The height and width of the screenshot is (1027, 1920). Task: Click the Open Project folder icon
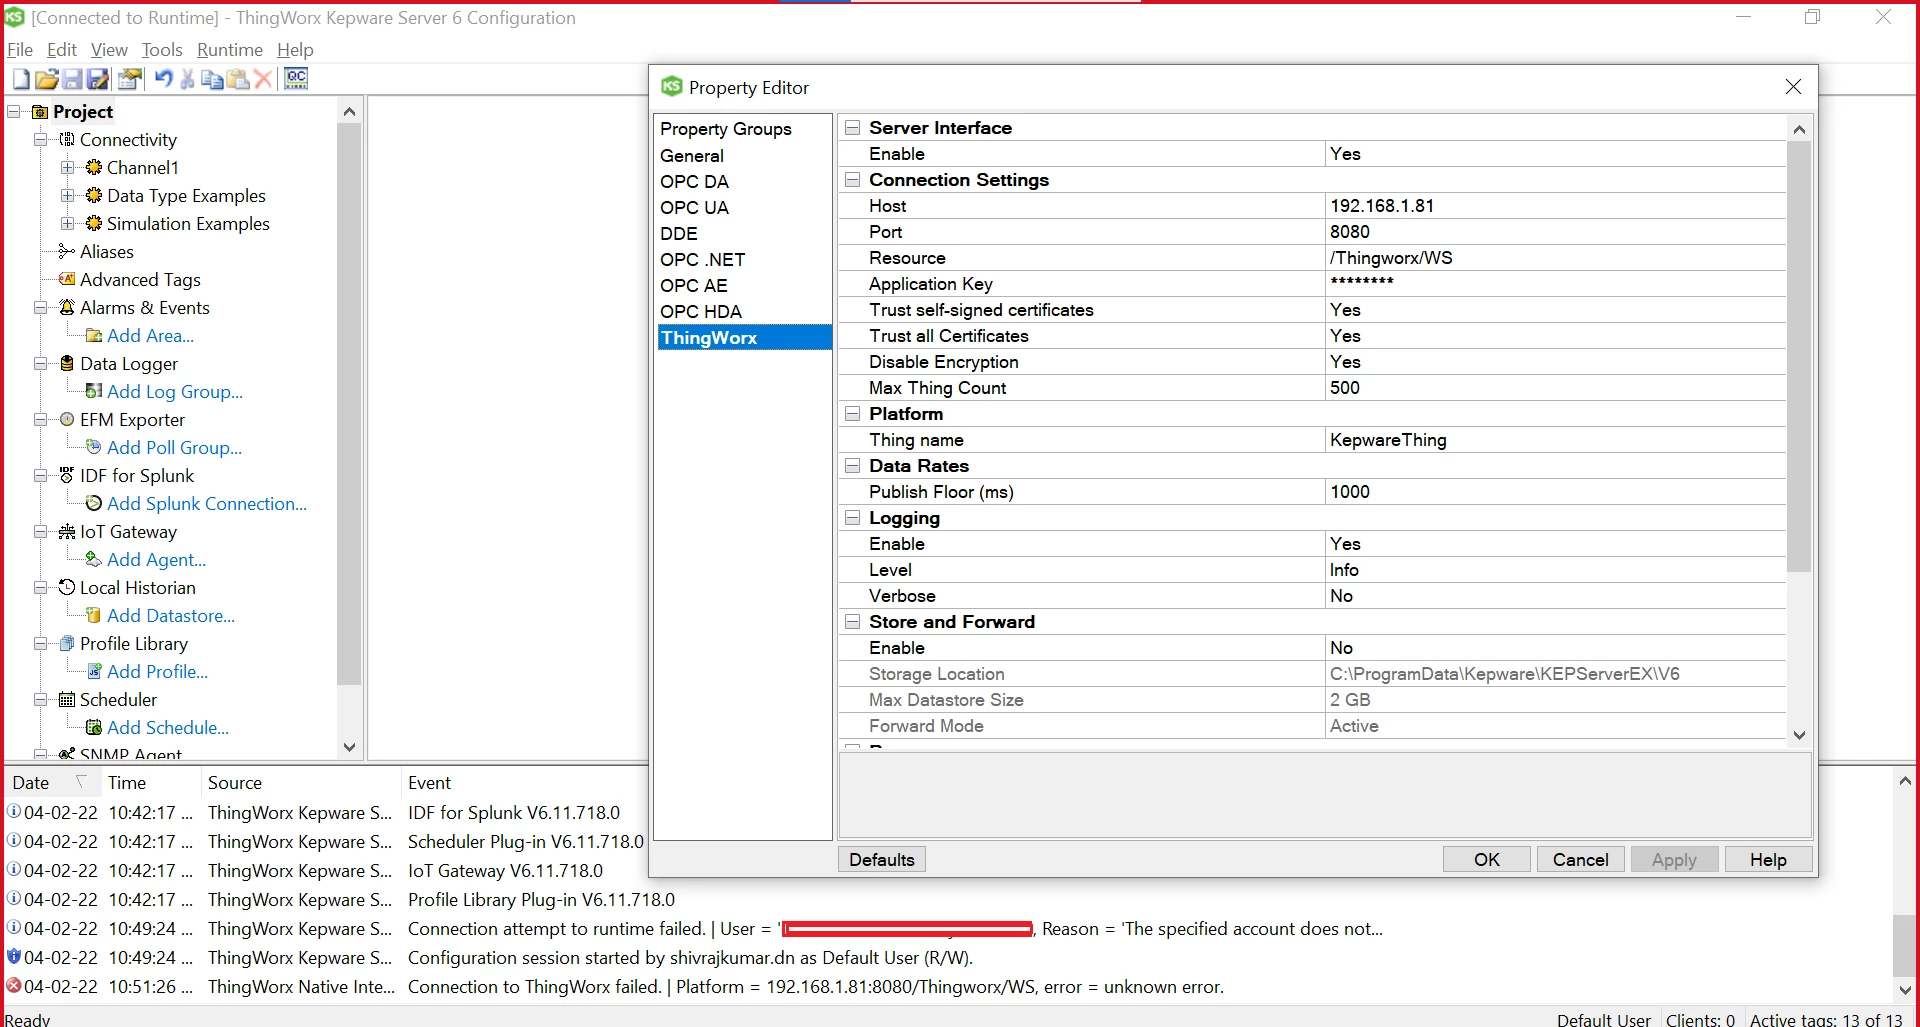pyautogui.click(x=46, y=79)
